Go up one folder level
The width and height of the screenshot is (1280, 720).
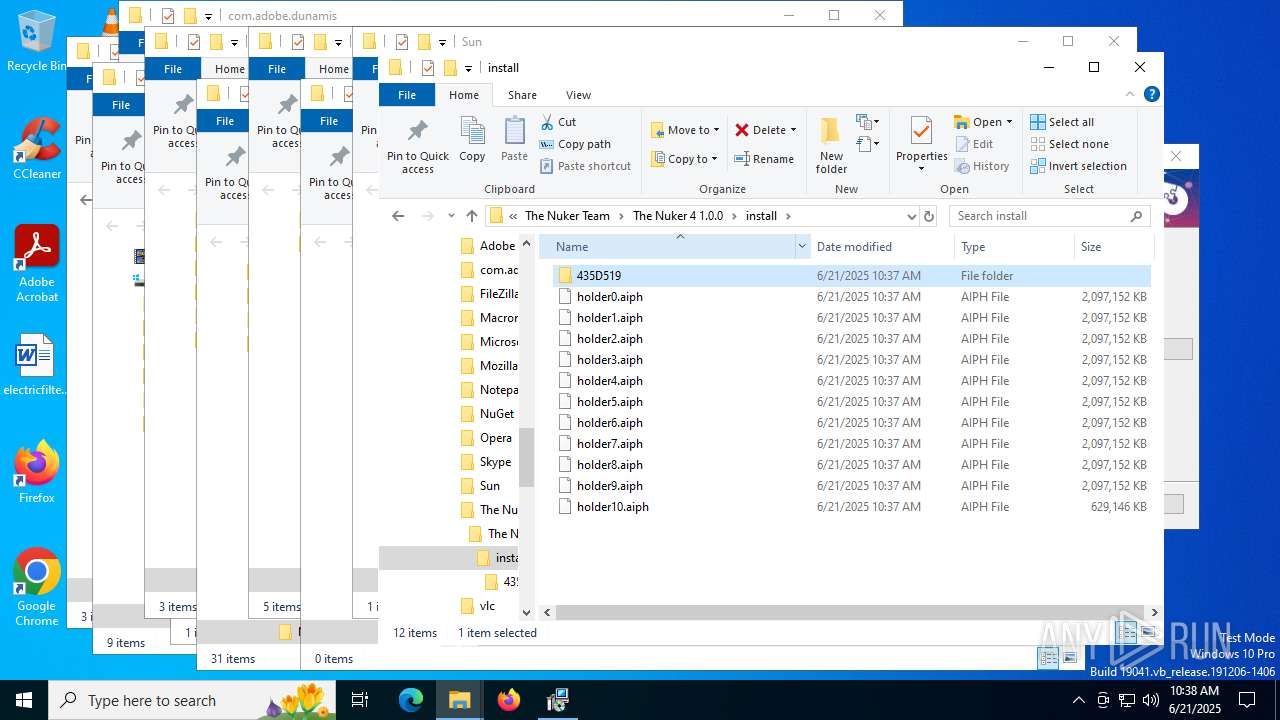coord(471,216)
